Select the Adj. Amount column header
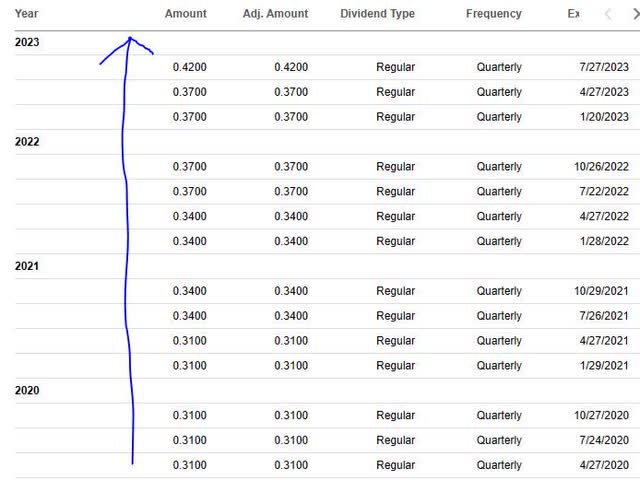The width and height of the screenshot is (640, 480). (x=275, y=14)
